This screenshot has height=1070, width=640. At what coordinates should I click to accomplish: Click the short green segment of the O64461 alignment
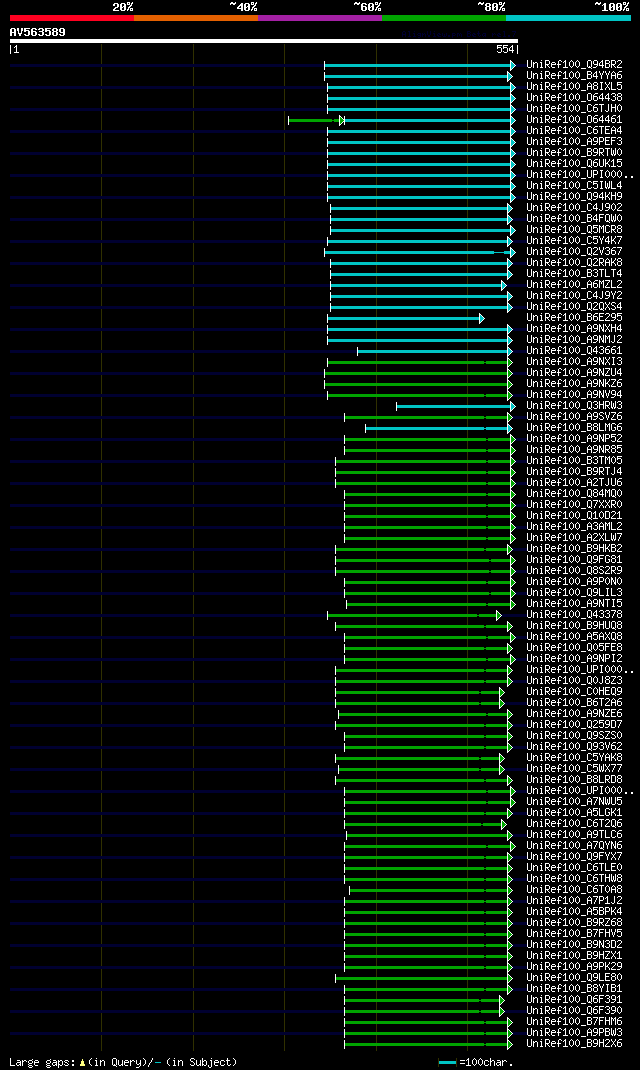[315, 121]
